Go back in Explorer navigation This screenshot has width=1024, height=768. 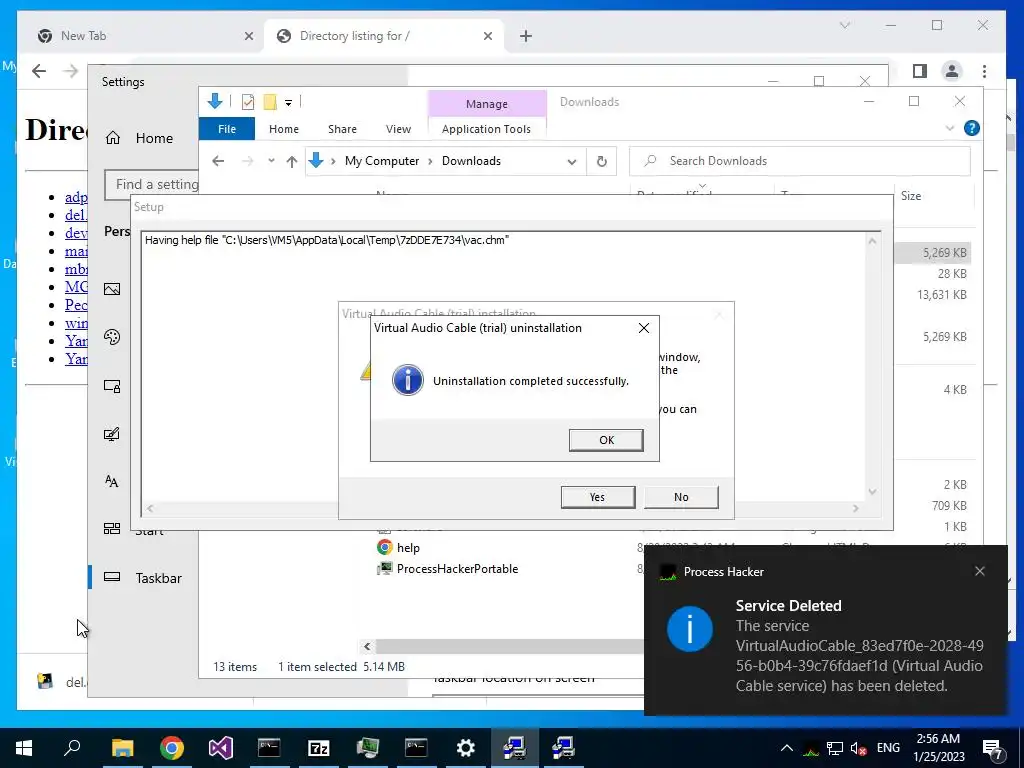pyautogui.click(x=218, y=161)
